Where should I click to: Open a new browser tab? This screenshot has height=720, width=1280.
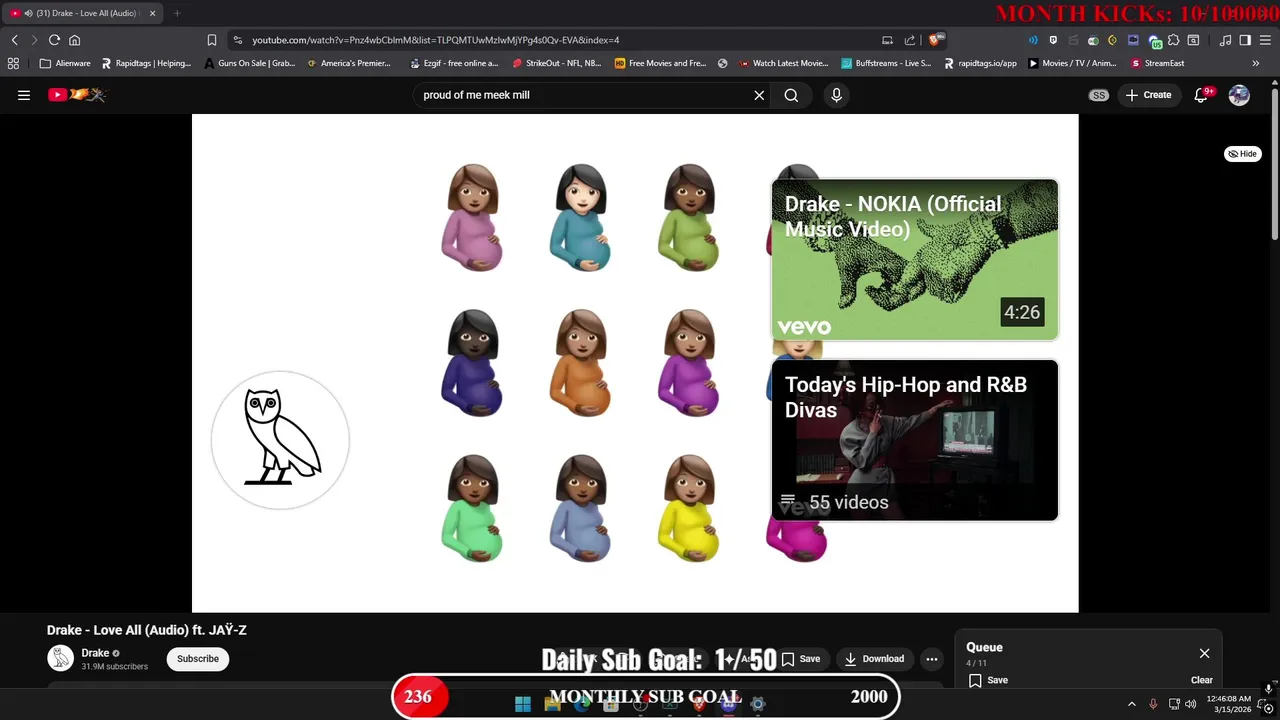click(177, 13)
